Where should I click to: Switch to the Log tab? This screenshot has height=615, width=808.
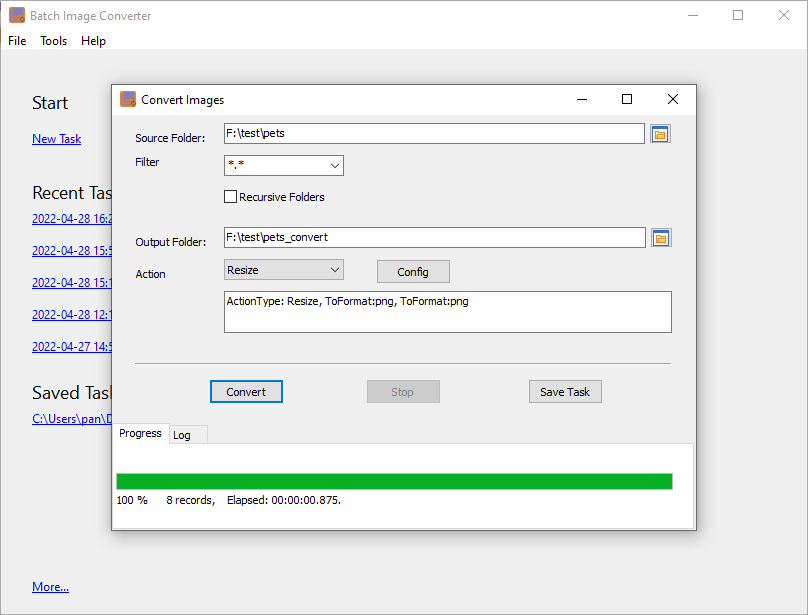pos(184,434)
